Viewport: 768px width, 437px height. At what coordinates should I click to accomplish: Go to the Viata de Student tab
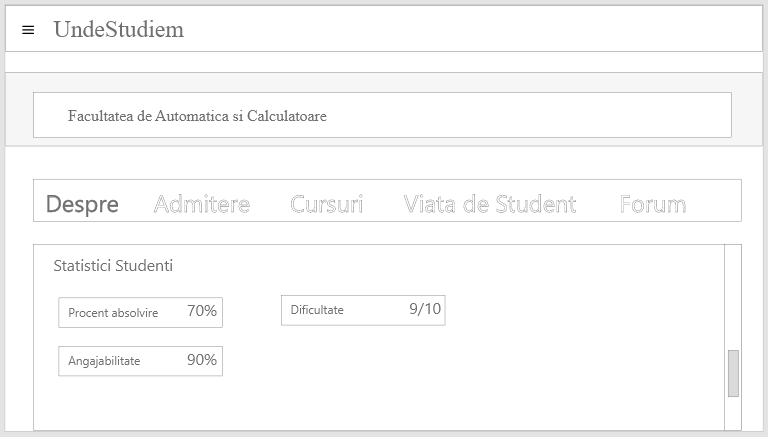click(x=490, y=205)
